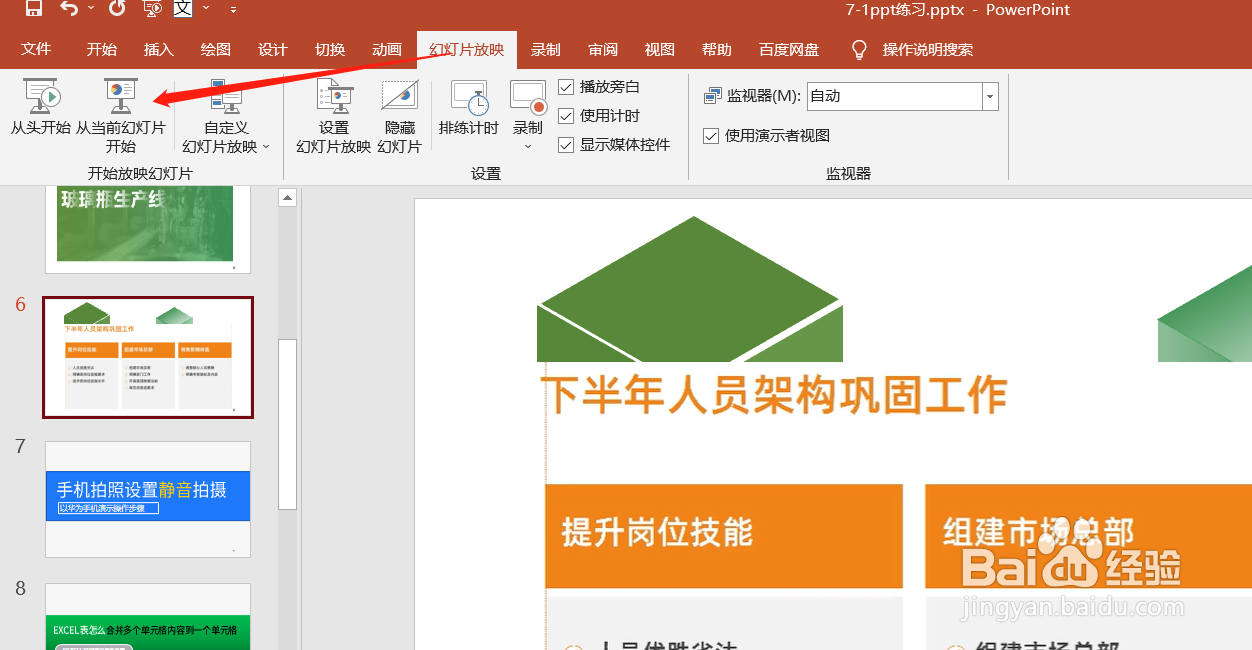Switch to the 动画 ribbon tab
1252x650 pixels.
click(x=386, y=48)
